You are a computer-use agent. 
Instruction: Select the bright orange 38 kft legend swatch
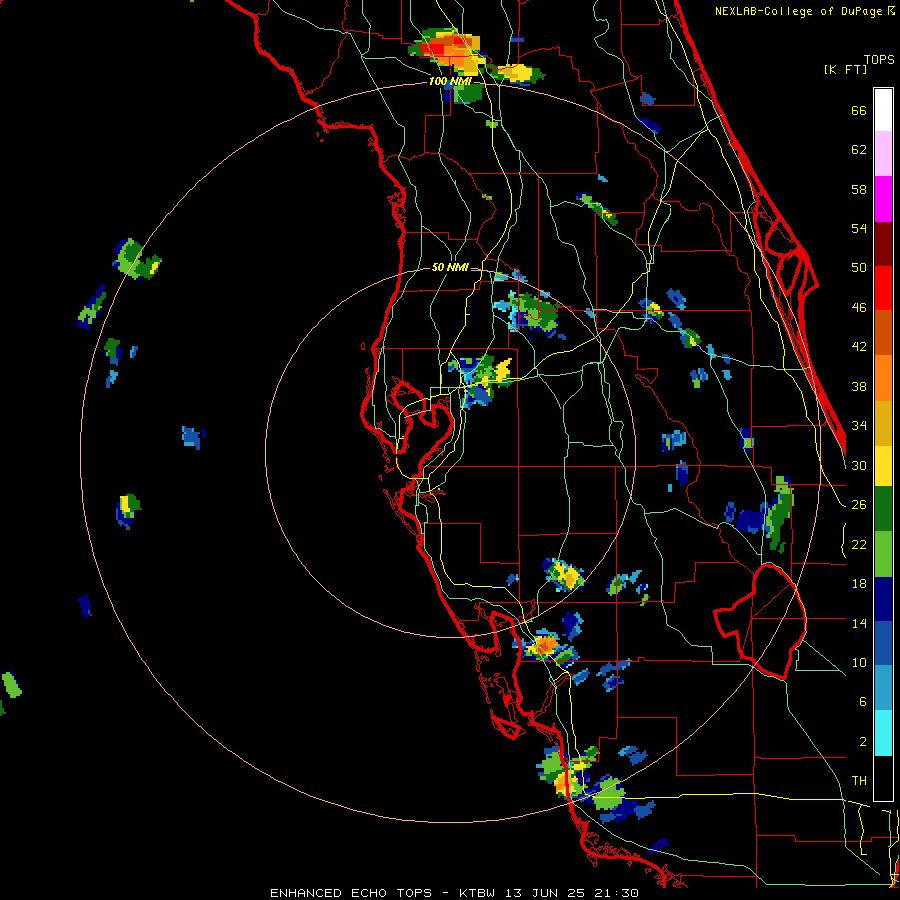(x=883, y=378)
